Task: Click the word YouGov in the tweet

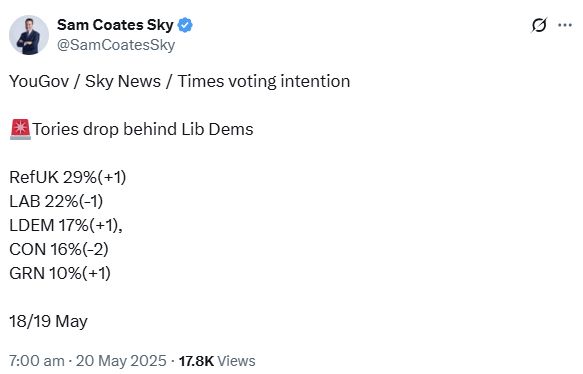Action: click(x=39, y=81)
